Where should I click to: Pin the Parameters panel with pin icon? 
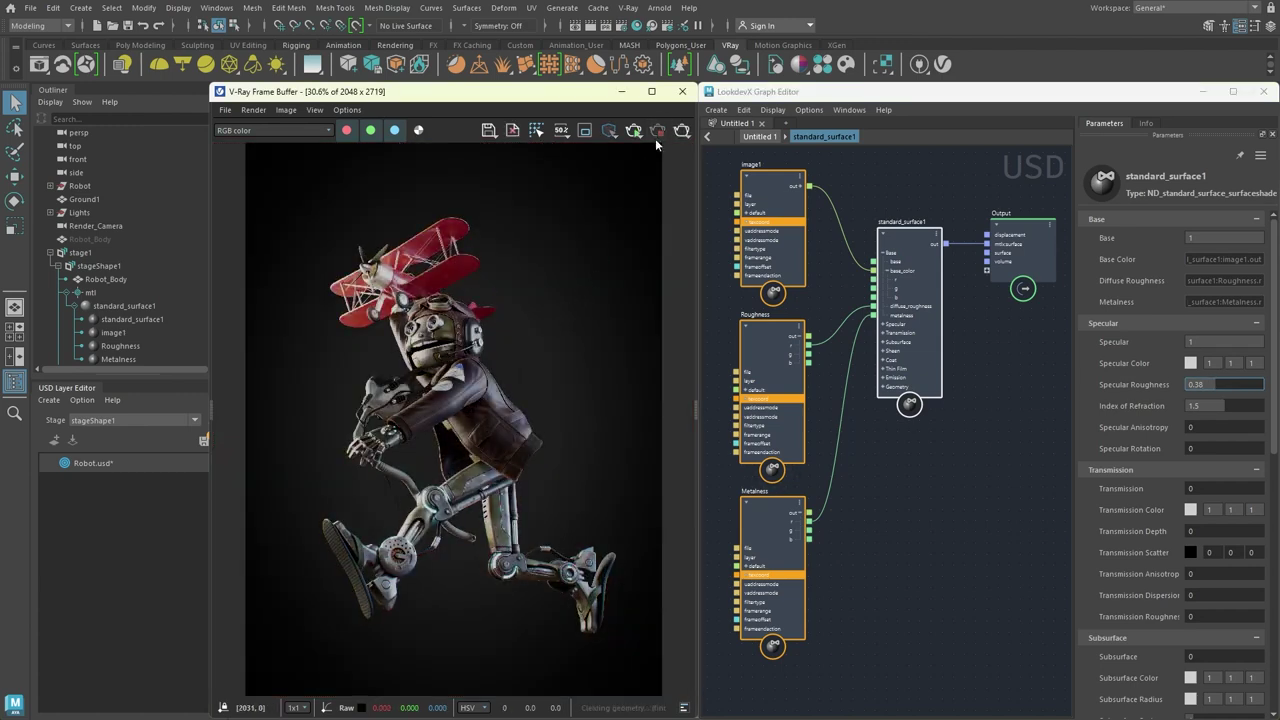pyautogui.click(x=1240, y=155)
